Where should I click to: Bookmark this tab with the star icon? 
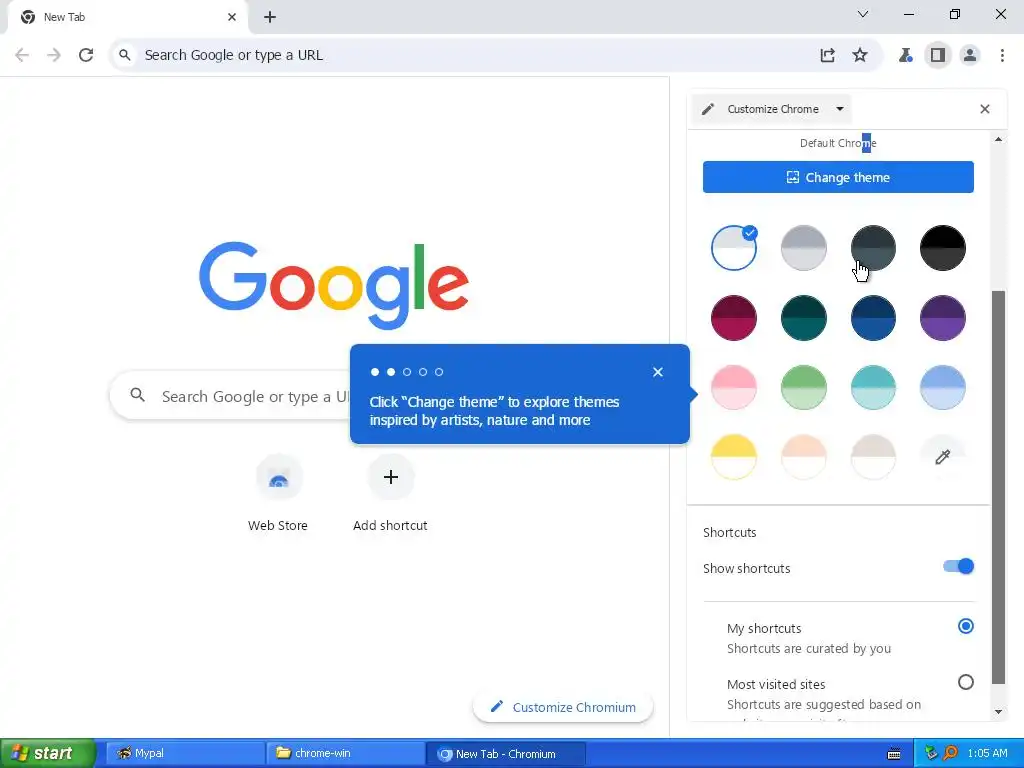(x=860, y=55)
